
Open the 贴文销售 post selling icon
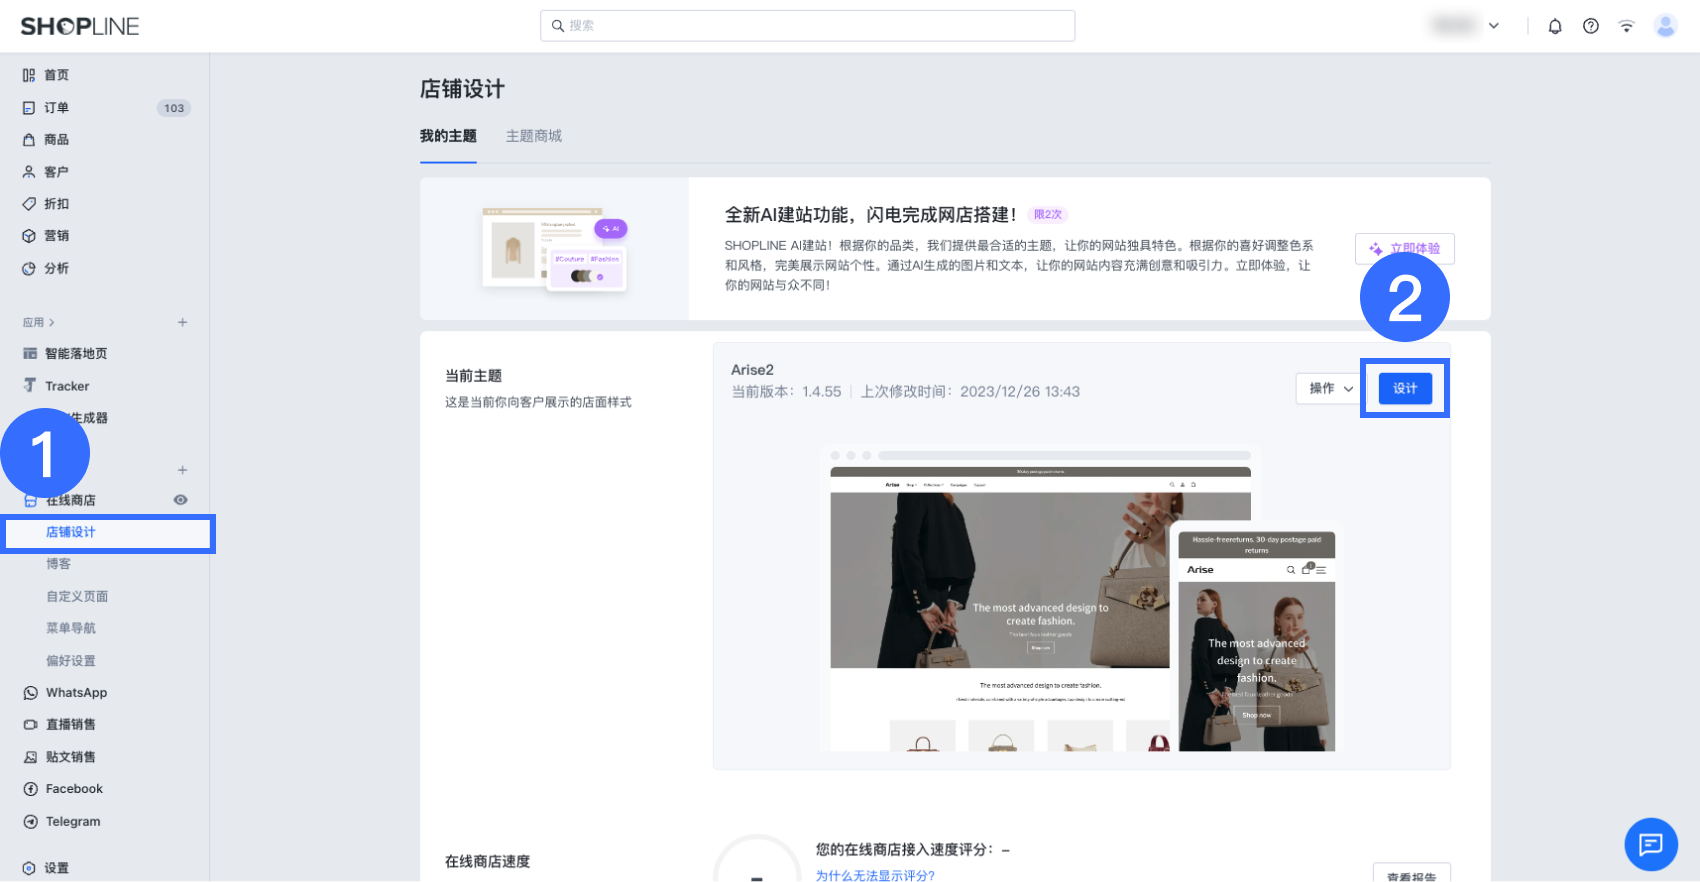click(31, 757)
